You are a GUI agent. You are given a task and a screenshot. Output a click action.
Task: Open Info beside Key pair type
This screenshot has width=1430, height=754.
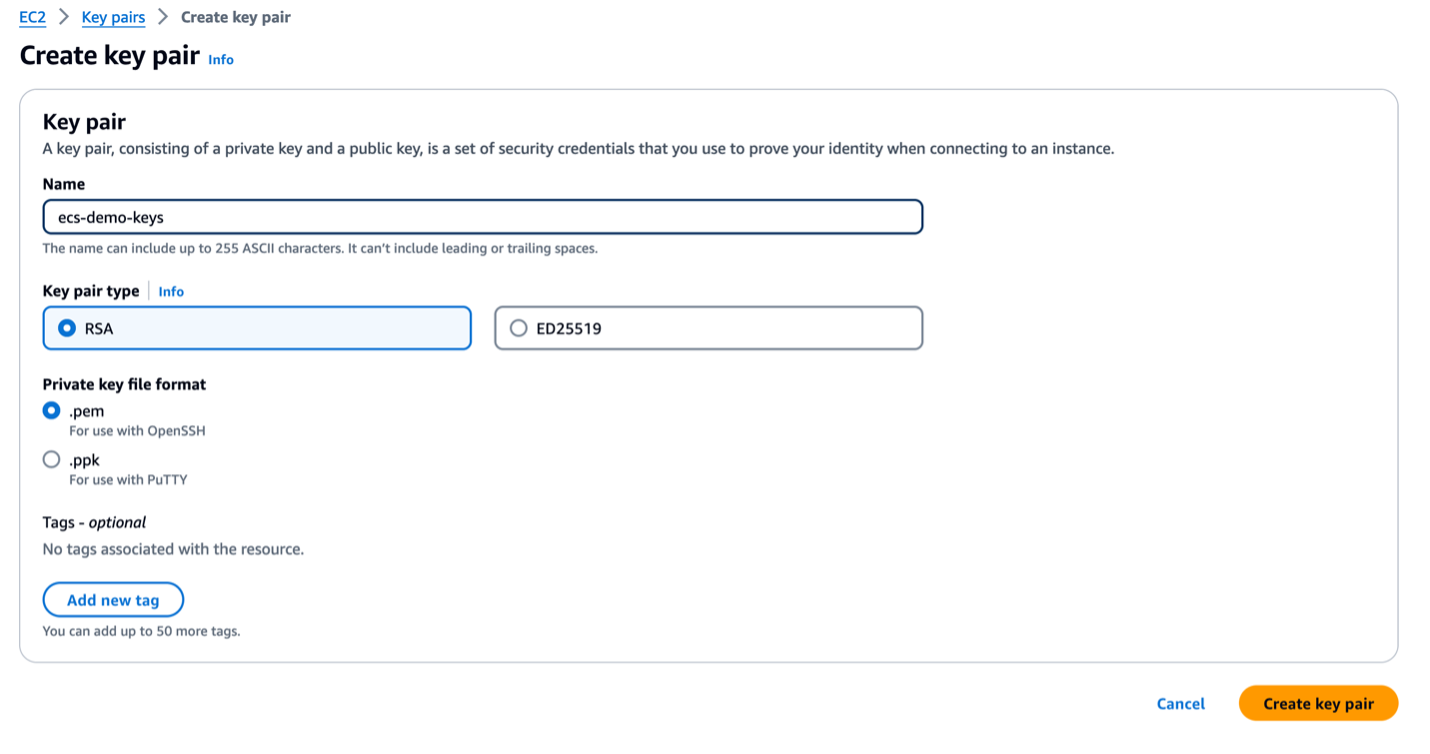[170, 291]
